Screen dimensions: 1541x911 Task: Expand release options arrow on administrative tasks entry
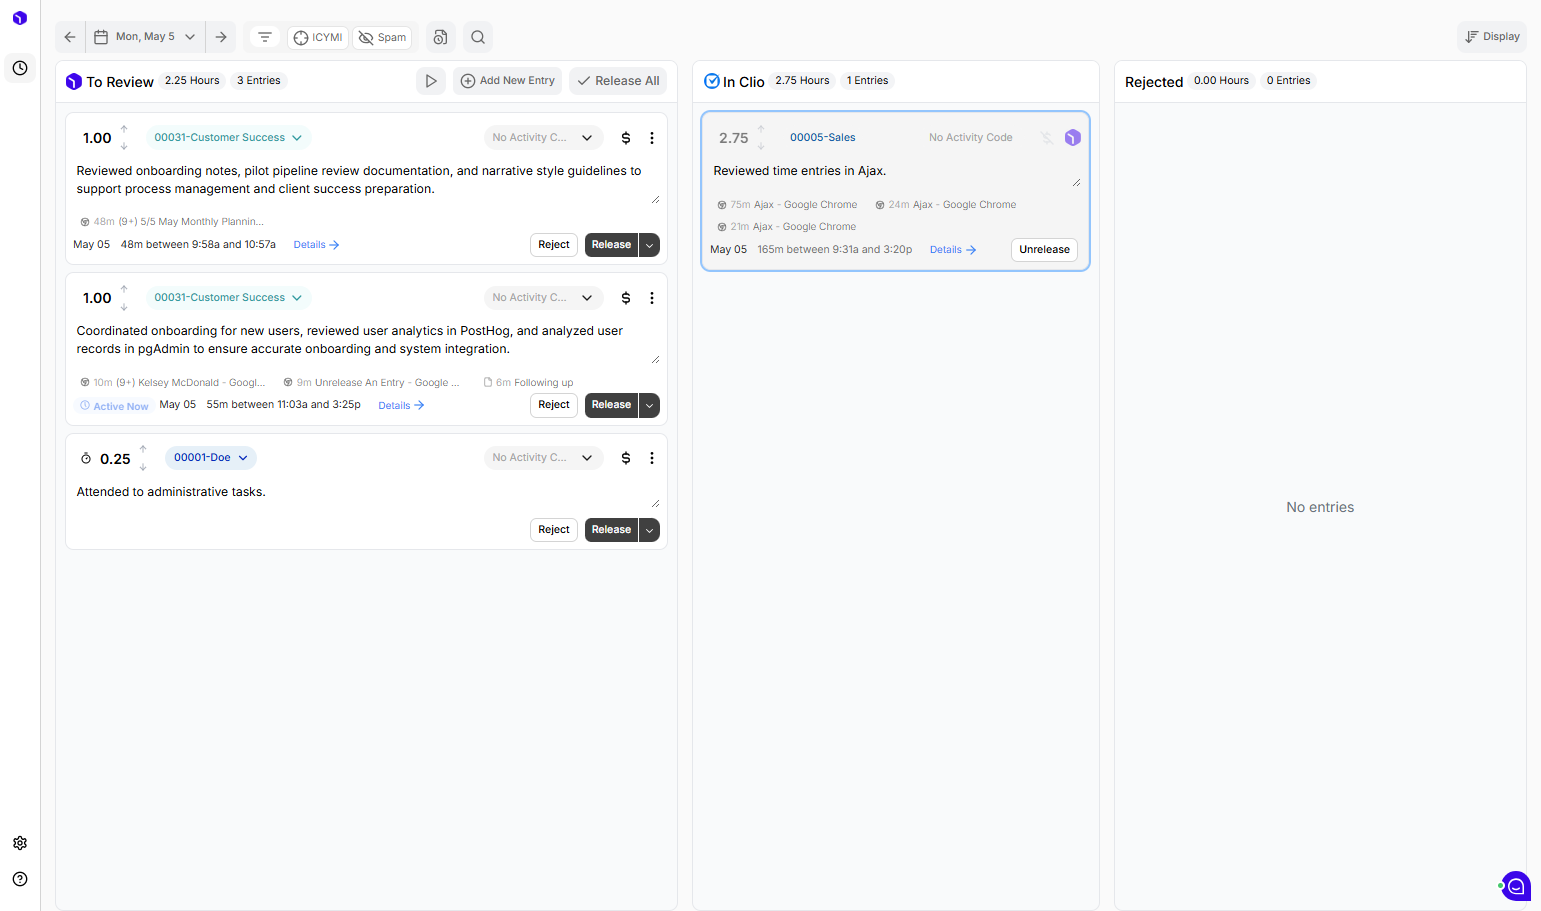coord(650,530)
